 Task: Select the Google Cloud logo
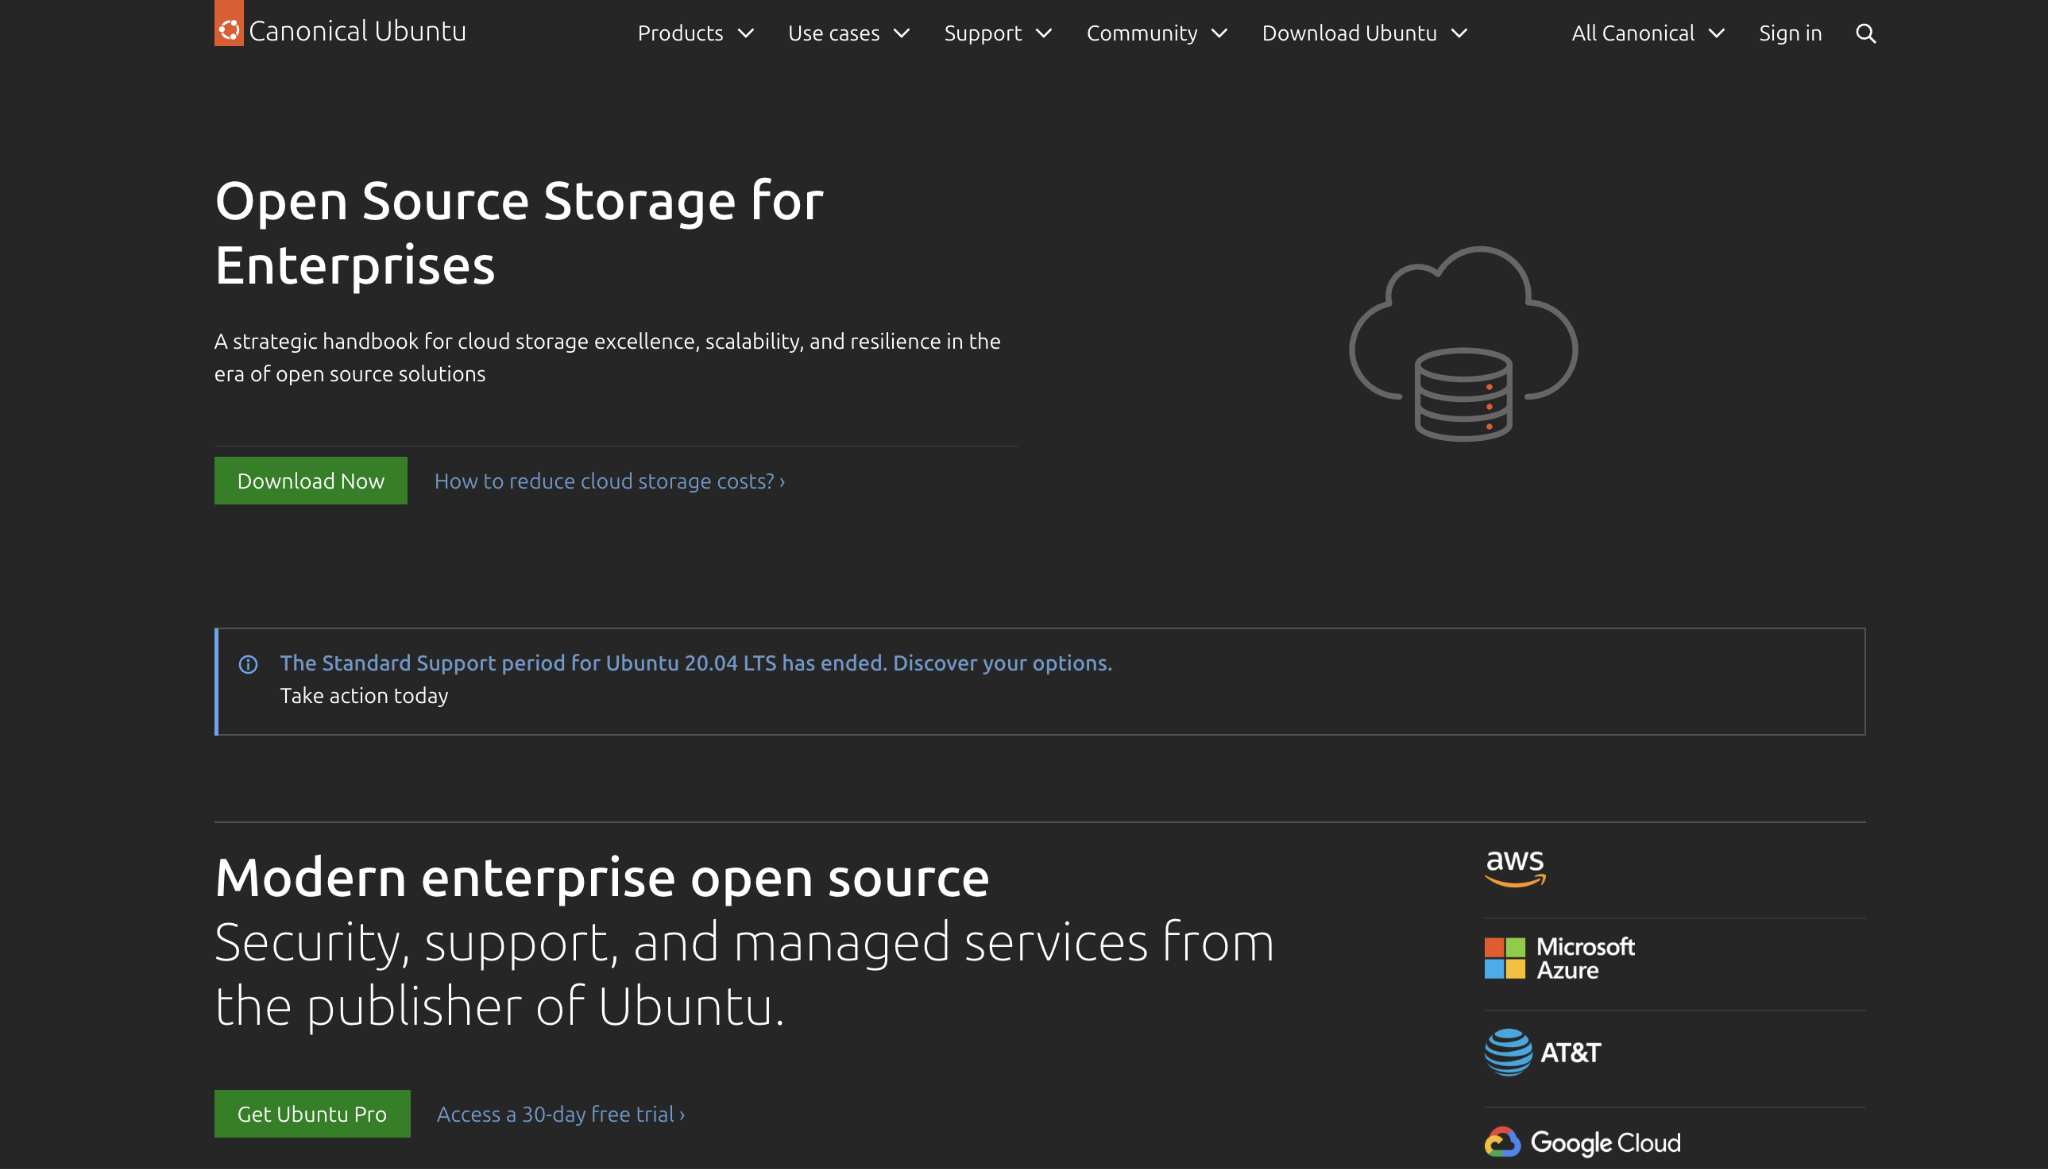click(x=1581, y=1142)
